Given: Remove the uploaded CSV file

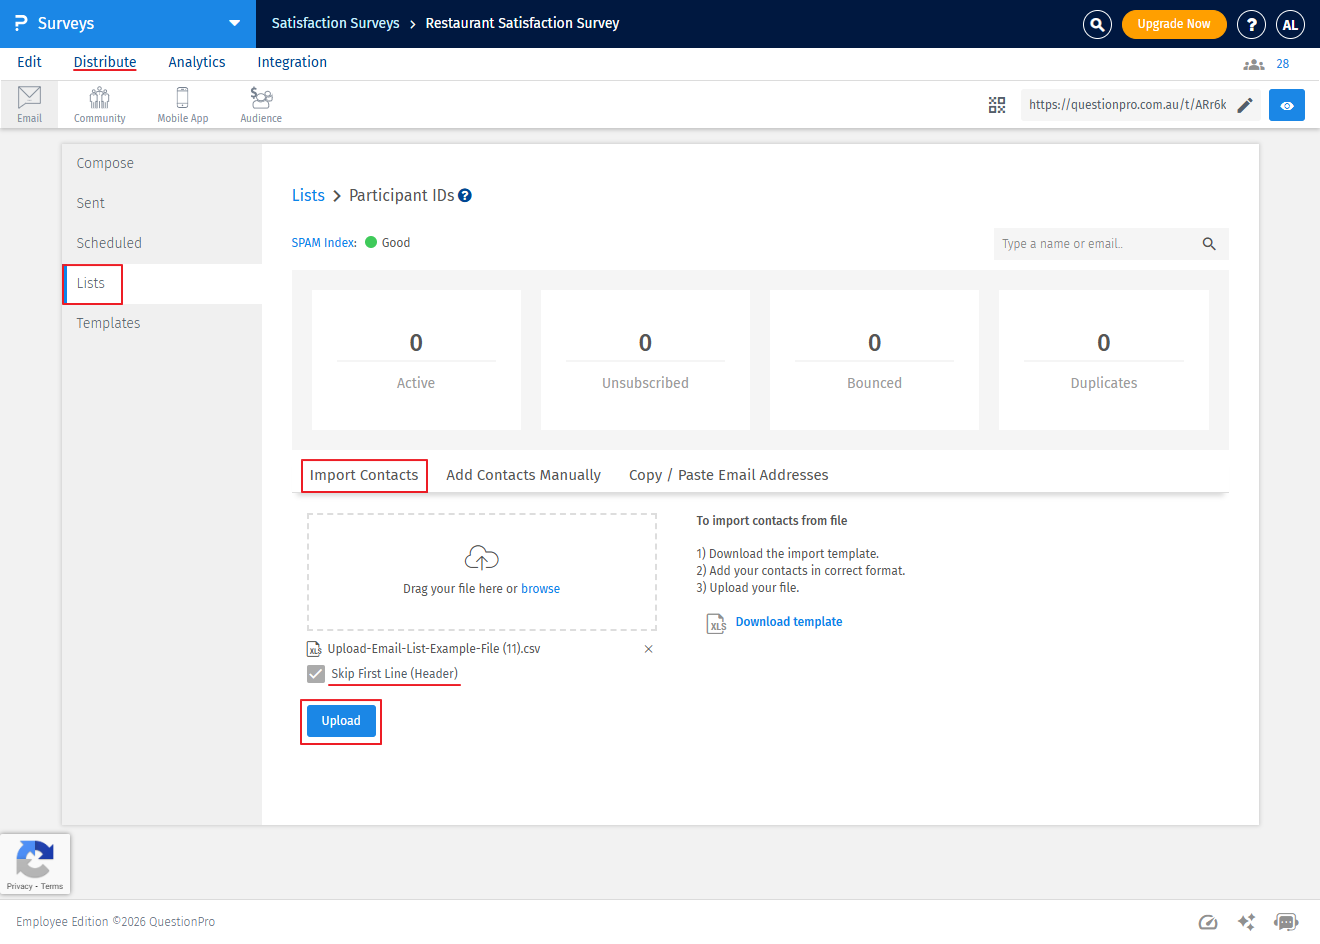Looking at the screenshot, I should (x=648, y=649).
